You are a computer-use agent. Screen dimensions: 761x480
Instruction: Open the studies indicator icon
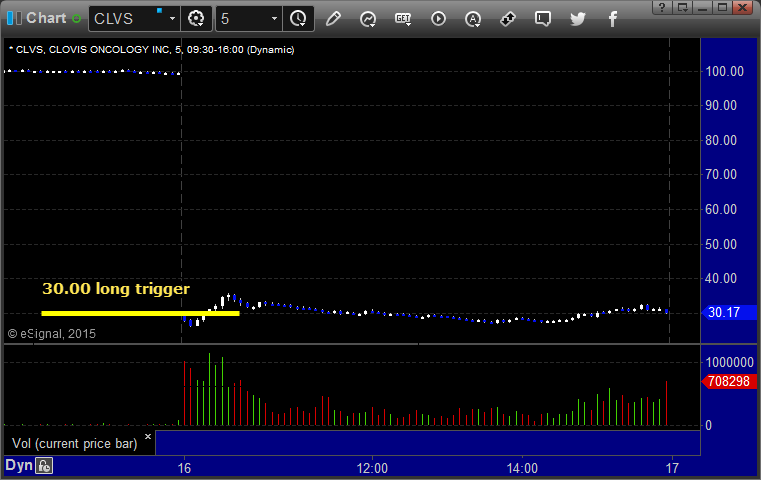click(x=368, y=19)
